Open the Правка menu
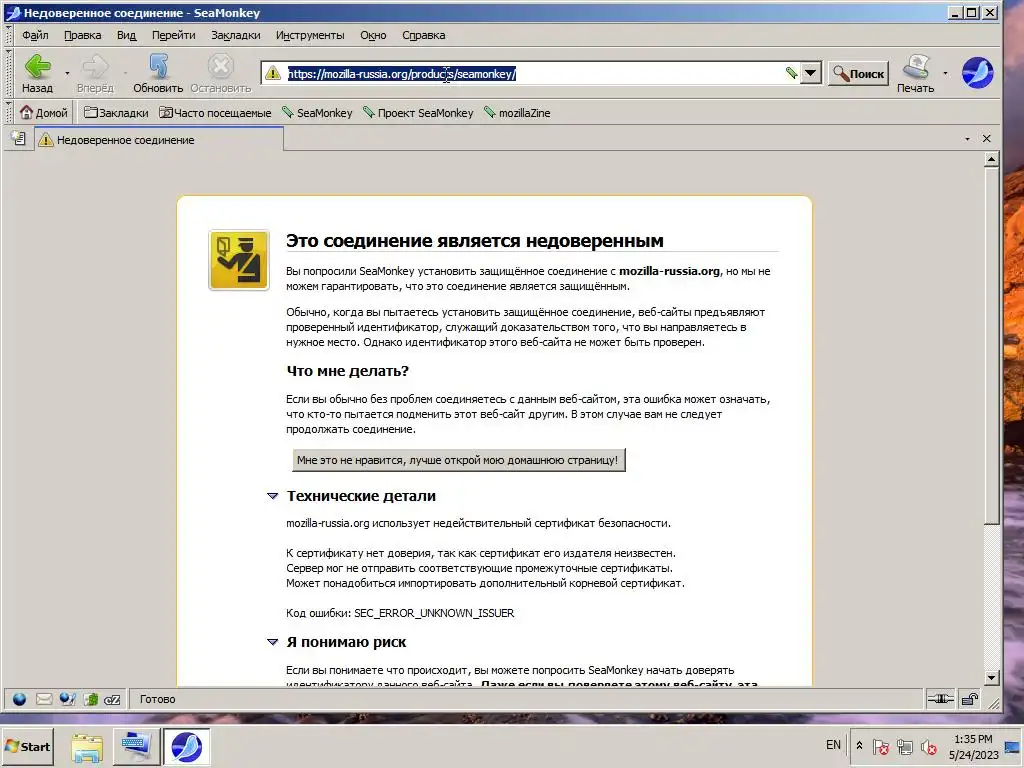 [x=82, y=35]
